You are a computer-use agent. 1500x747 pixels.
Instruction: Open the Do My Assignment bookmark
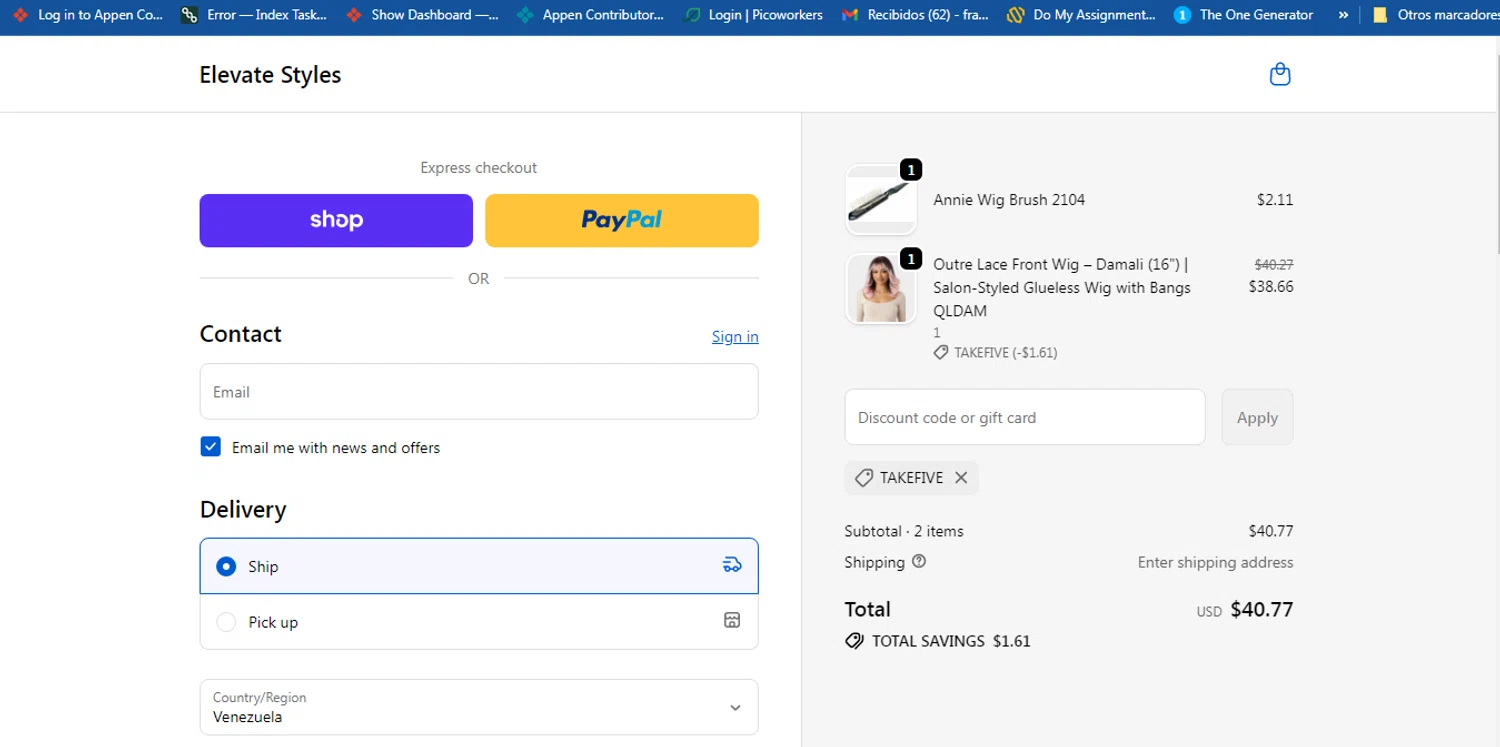[1081, 15]
